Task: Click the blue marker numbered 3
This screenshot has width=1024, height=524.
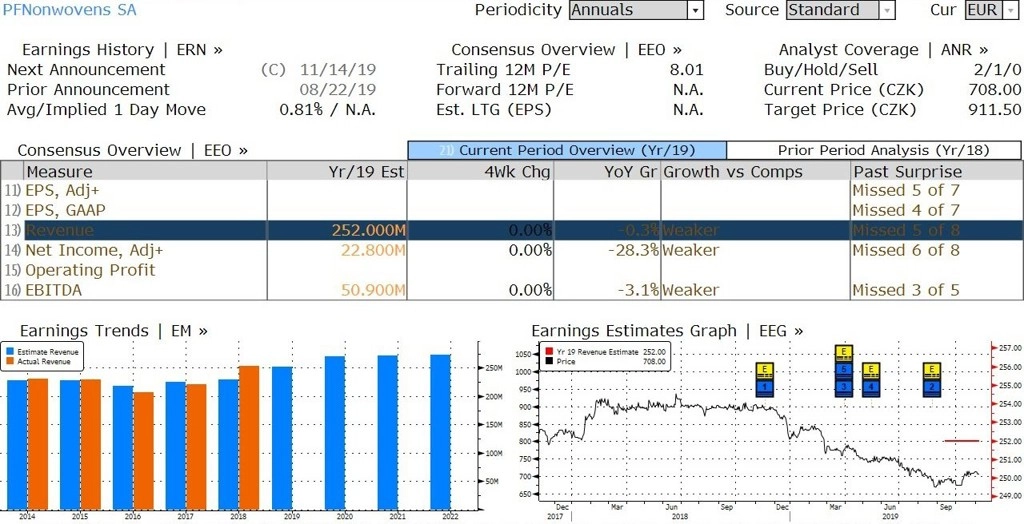Action: tap(844, 387)
